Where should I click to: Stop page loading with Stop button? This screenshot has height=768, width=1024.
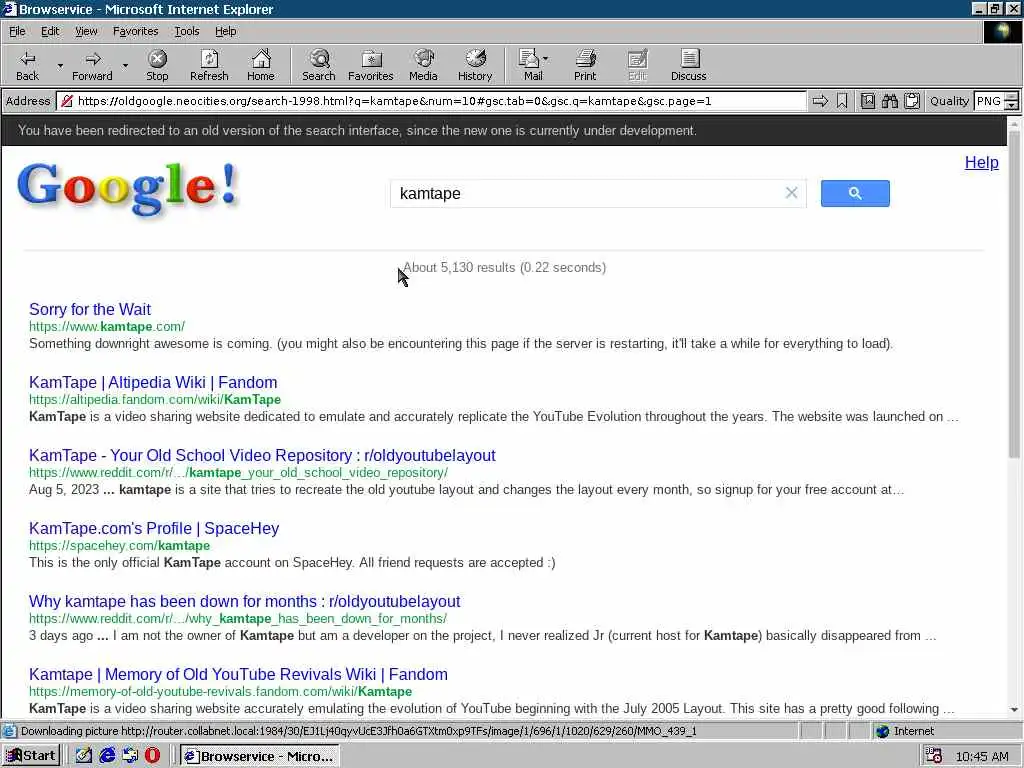click(x=157, y=65)
